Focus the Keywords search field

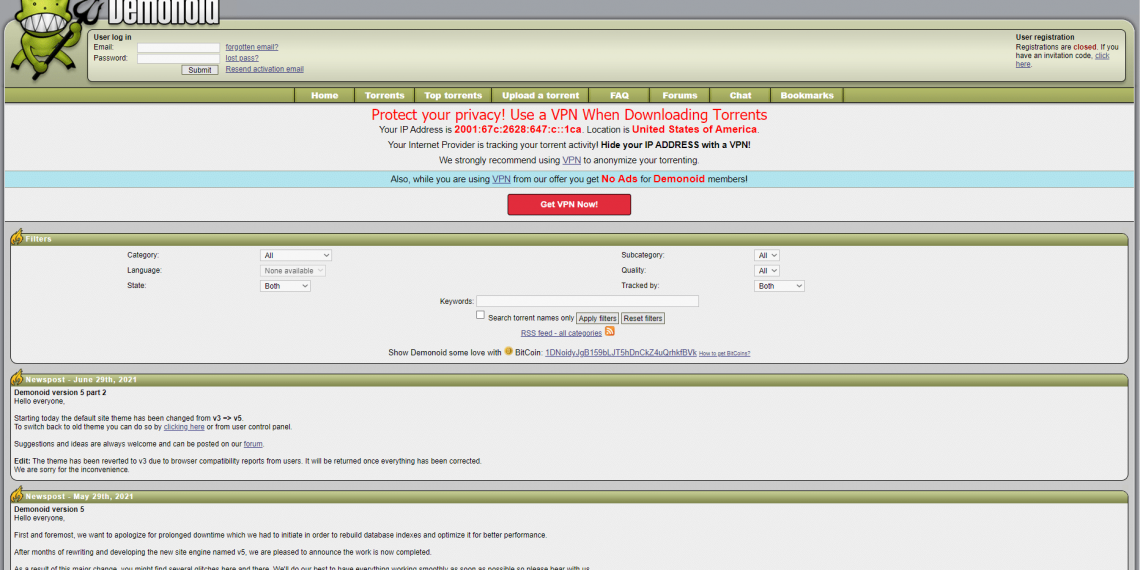point(587,301)
